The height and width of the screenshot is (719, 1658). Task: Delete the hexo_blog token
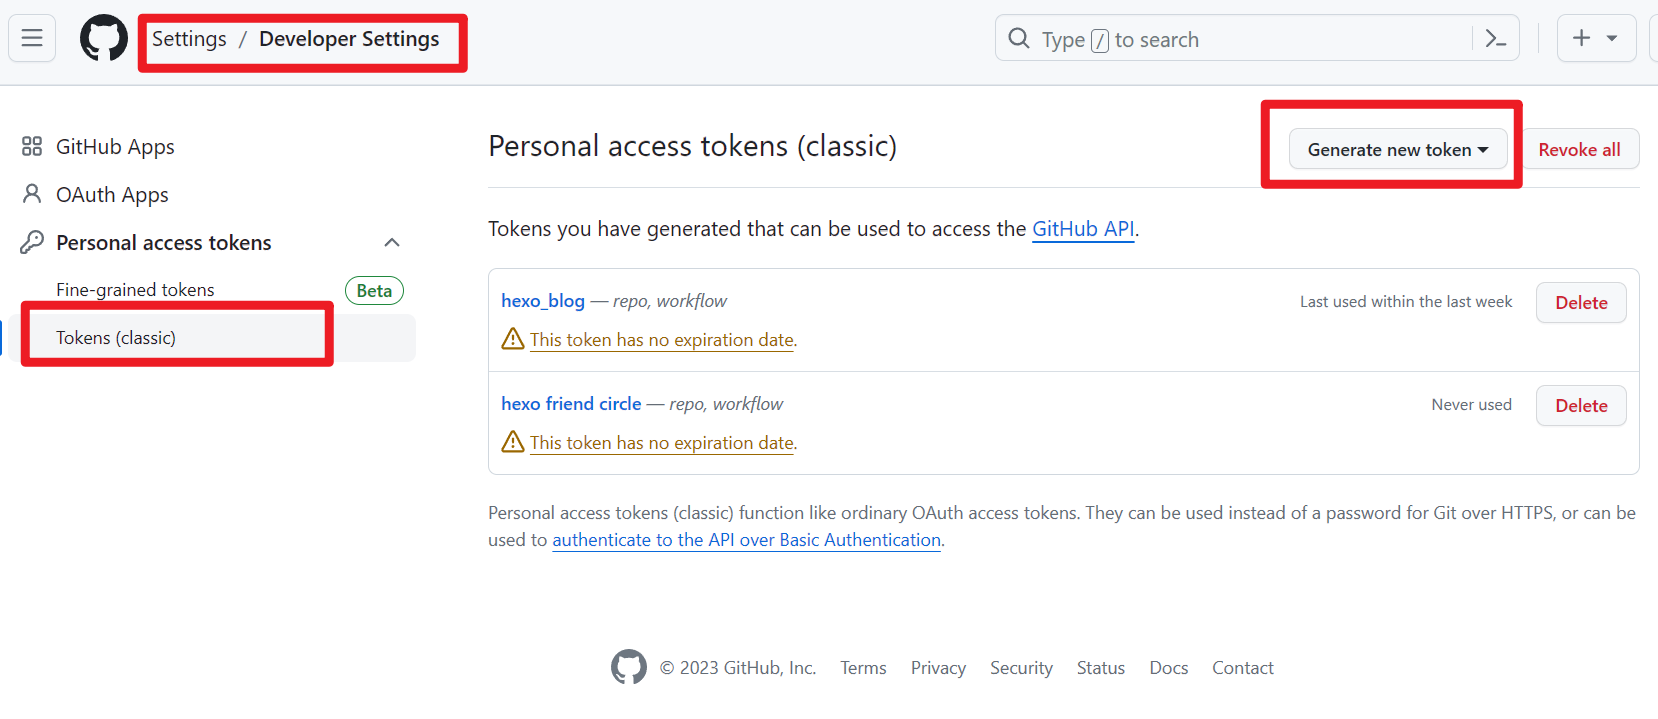(1581, 302)
